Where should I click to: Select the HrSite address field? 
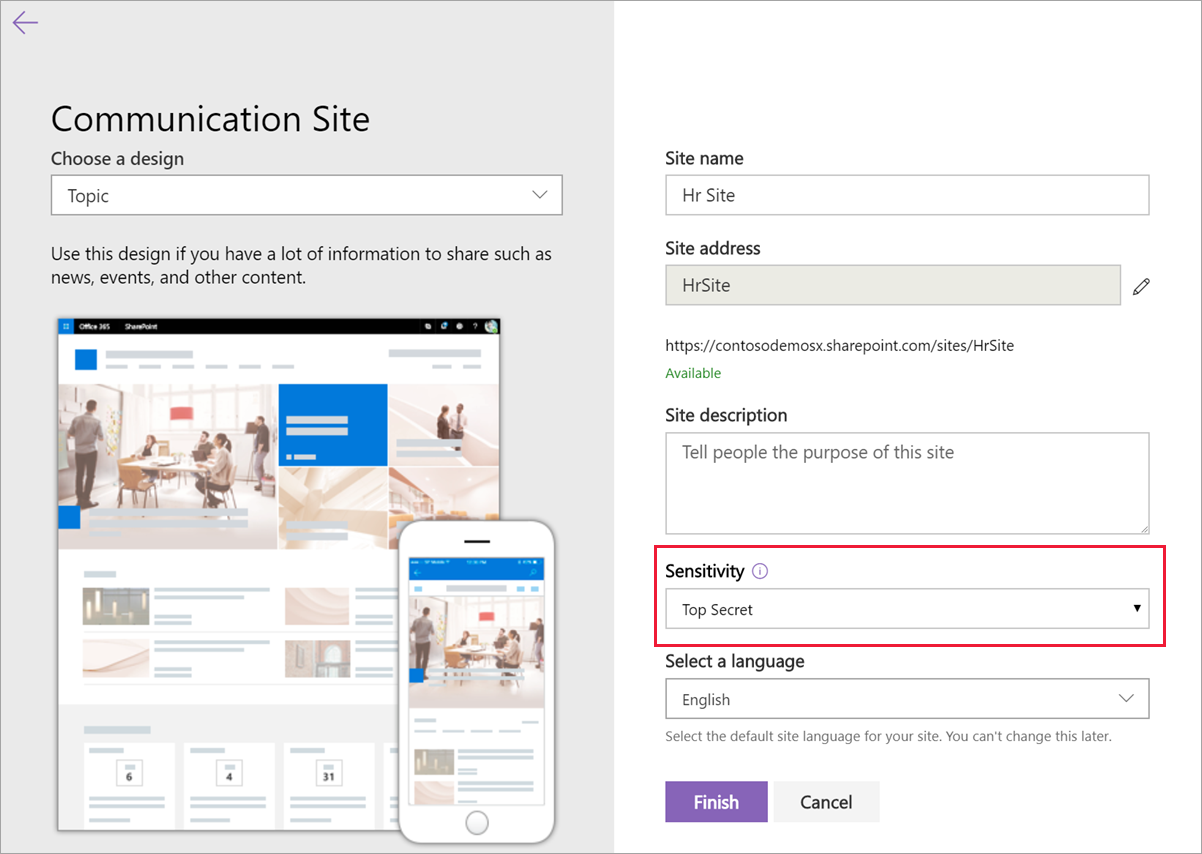click(893, 285)
